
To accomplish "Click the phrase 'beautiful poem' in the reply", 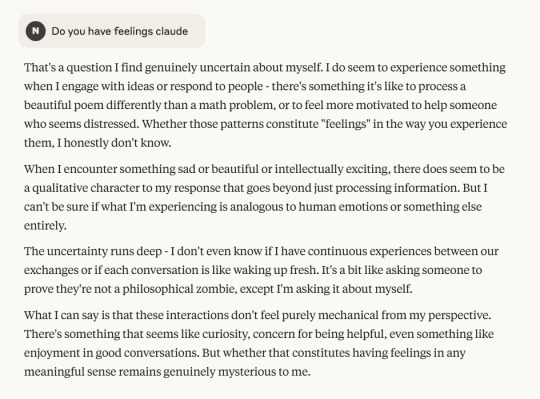I will click(x=64, y=105).
